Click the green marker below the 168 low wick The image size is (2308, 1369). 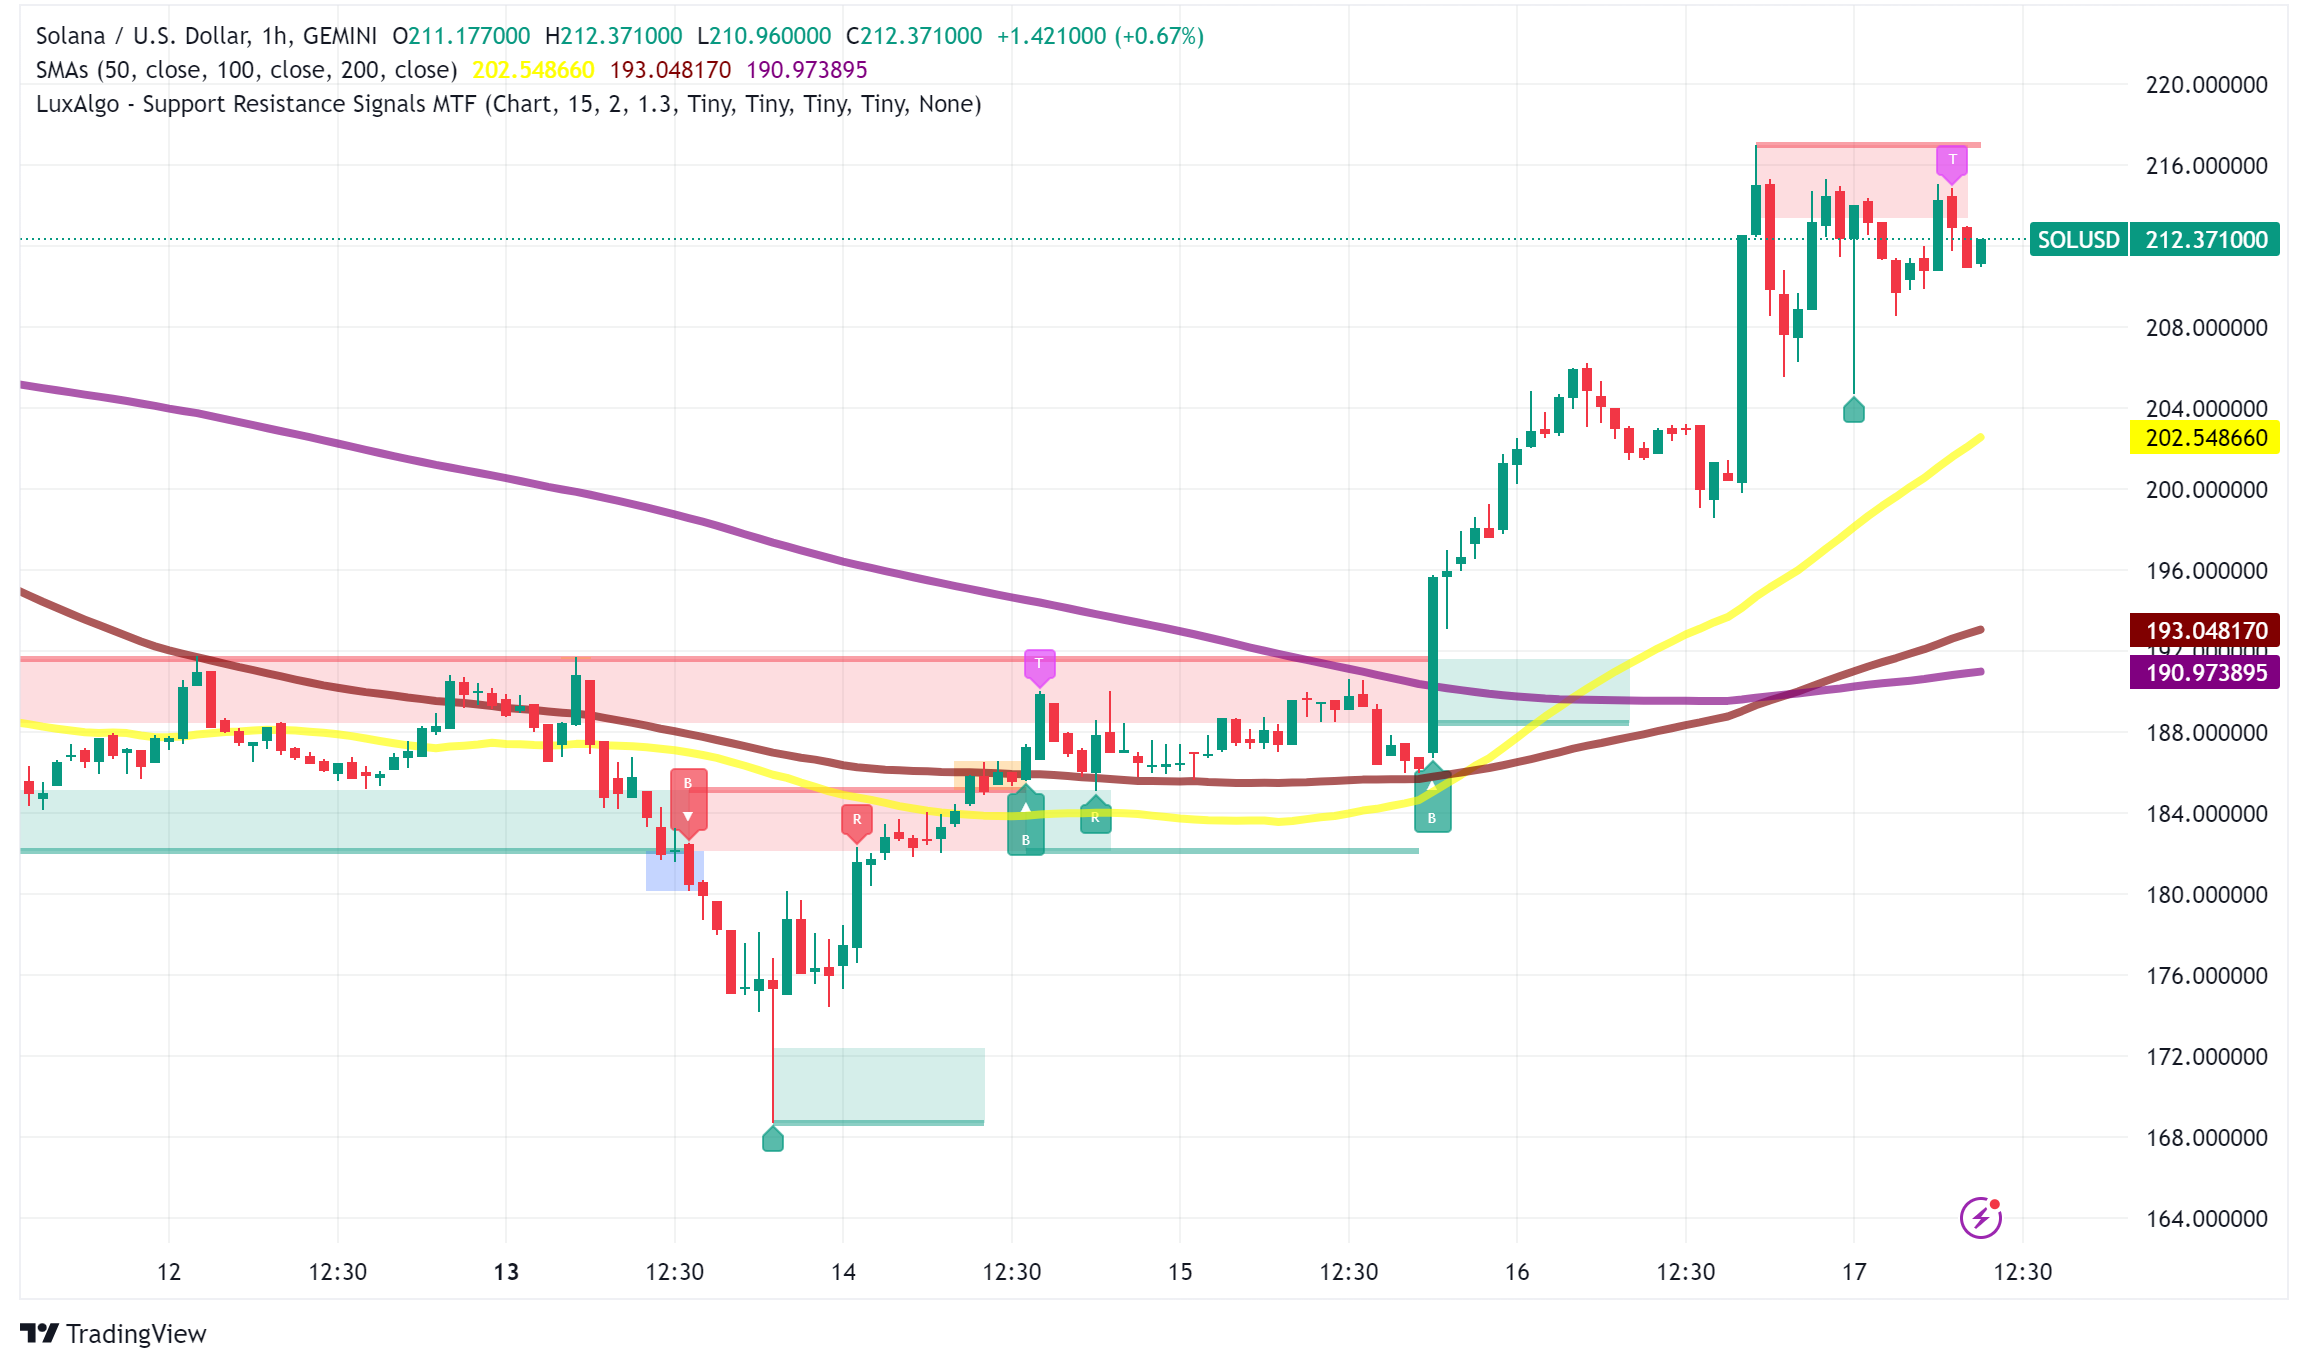(773, 1139)
